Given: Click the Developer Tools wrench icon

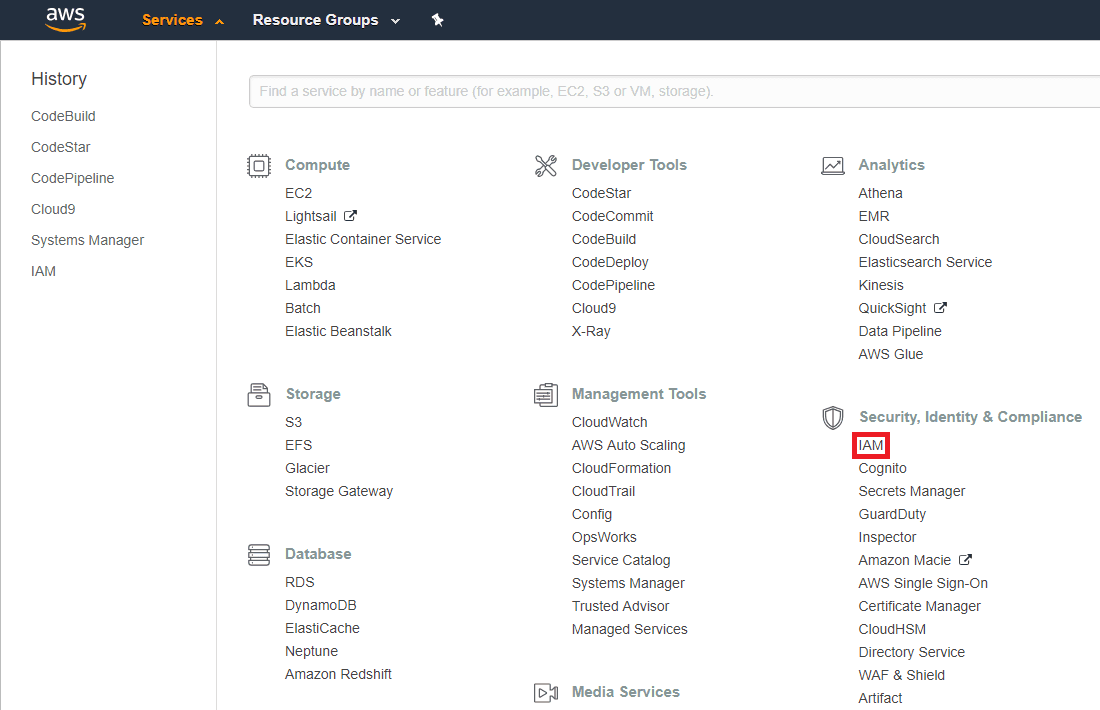Looking at the screenshot, I should [x=546, y=166].
